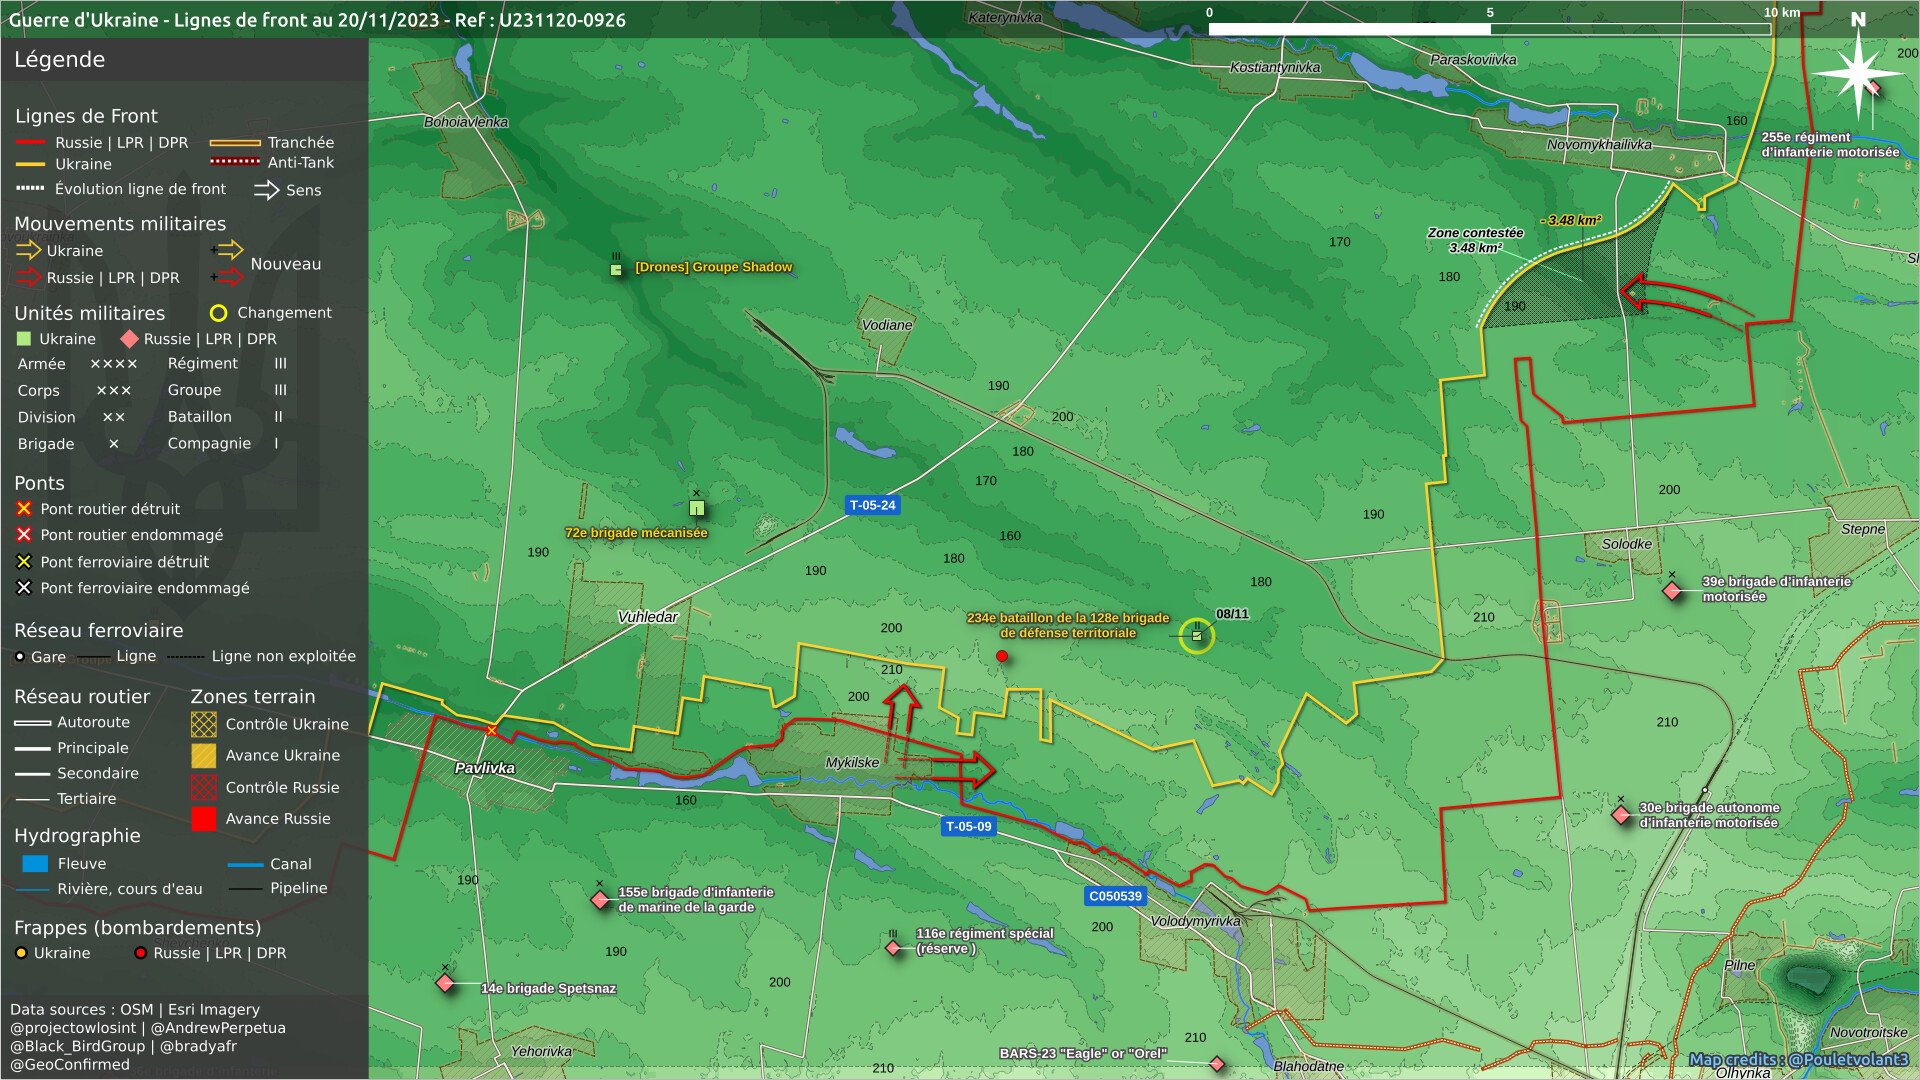
Task: Click the Pavlivka town label
Action: click(x=485, y=768)
